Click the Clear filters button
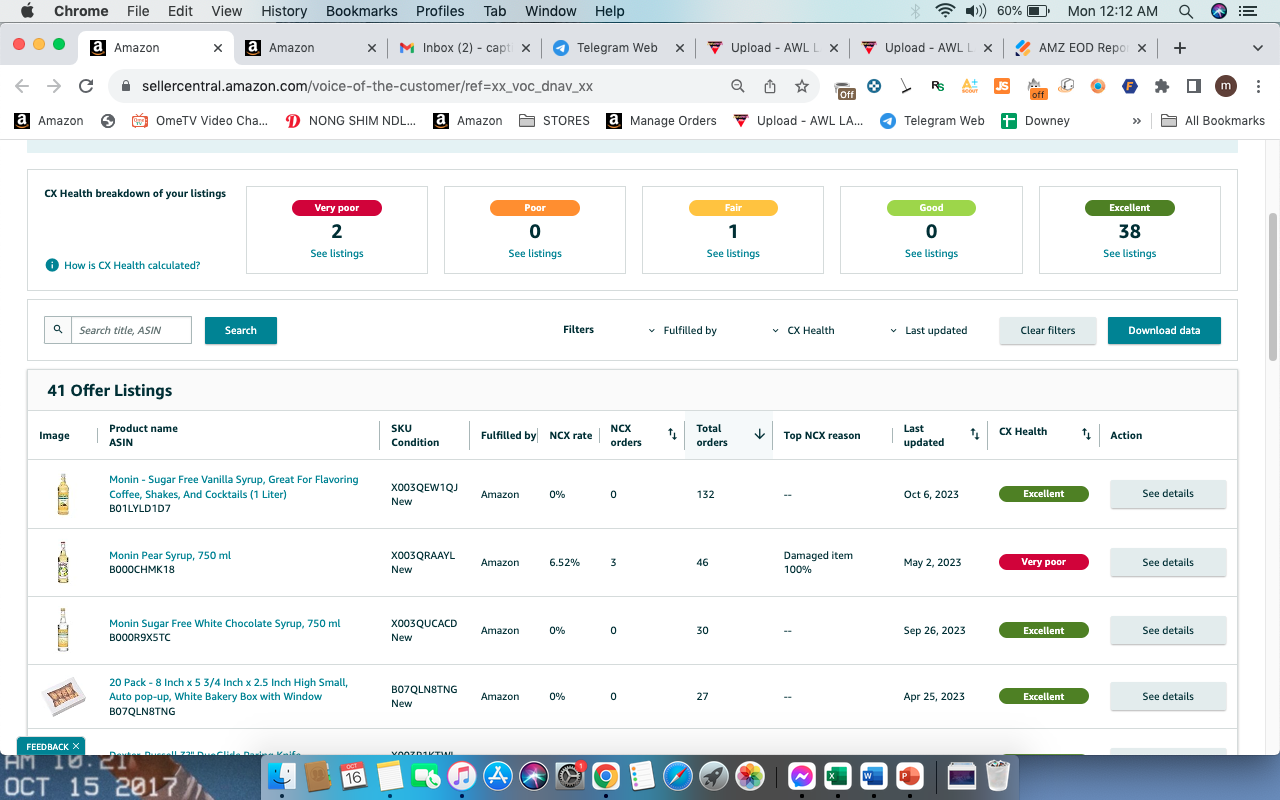Image resolution: width=1280 pixels, height=800 pixels. pyautogui.click(x=1048, y=330)
